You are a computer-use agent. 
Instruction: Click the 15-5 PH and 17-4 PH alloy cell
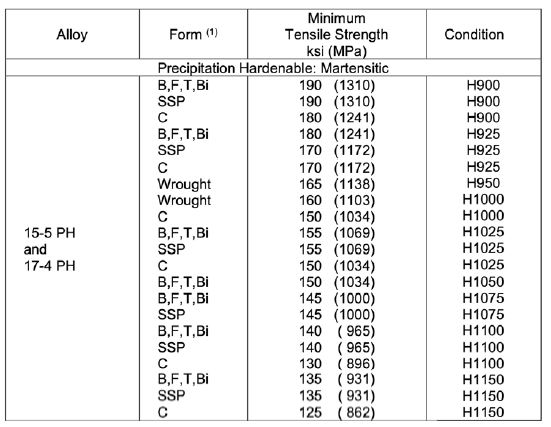click(50, 249)
